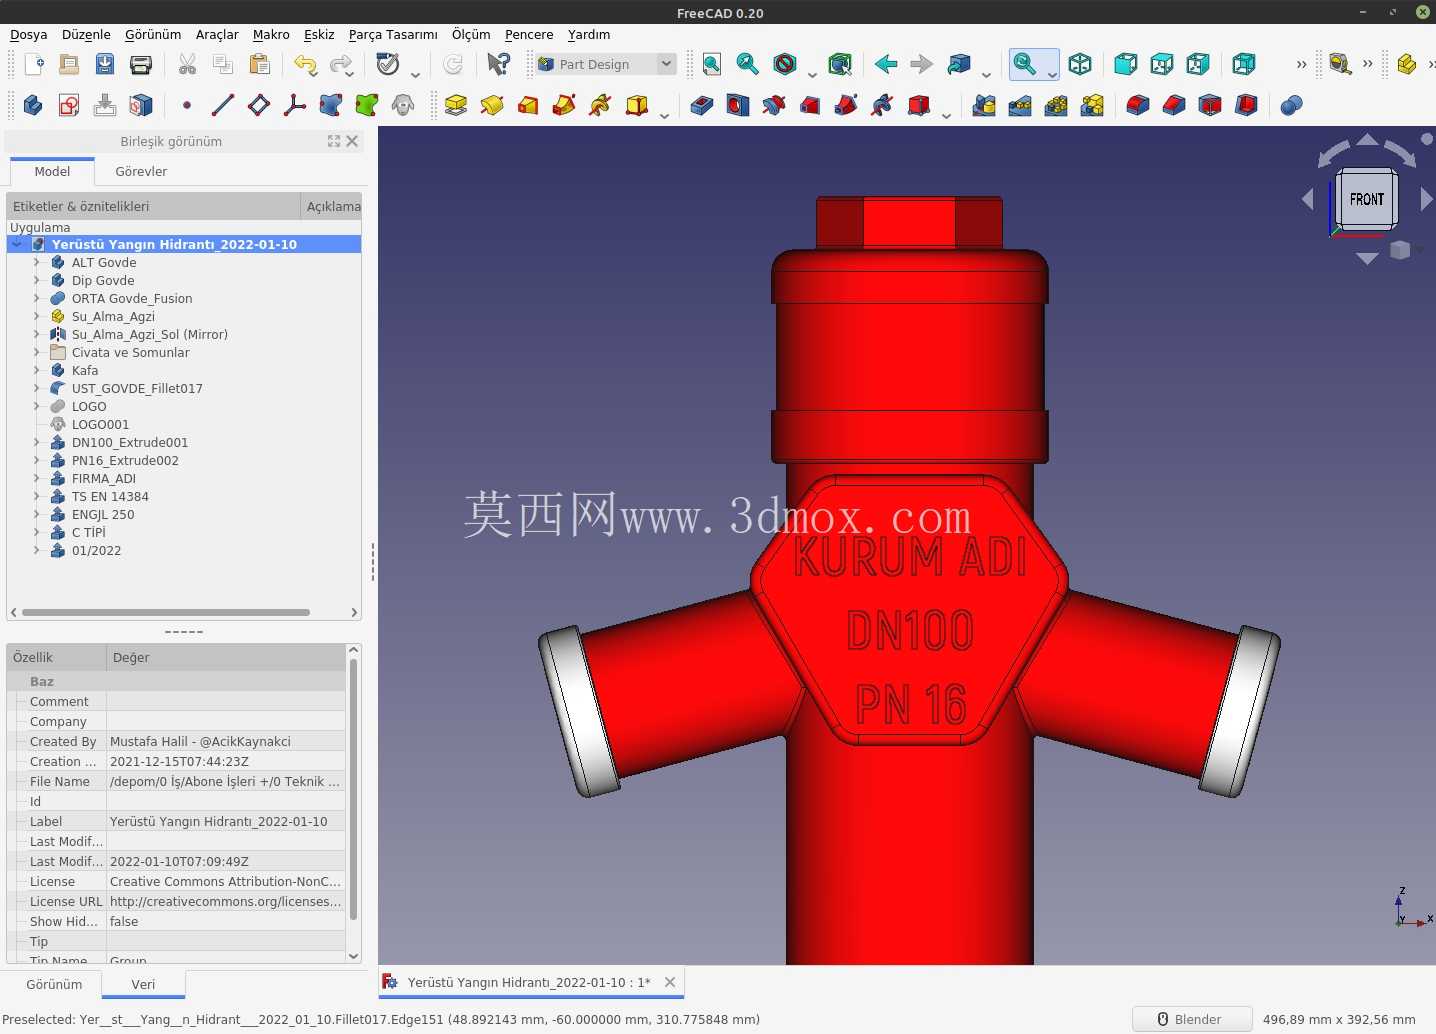
Task: Click the Blender navigation style button
Action: [x=1191, y=1019]
